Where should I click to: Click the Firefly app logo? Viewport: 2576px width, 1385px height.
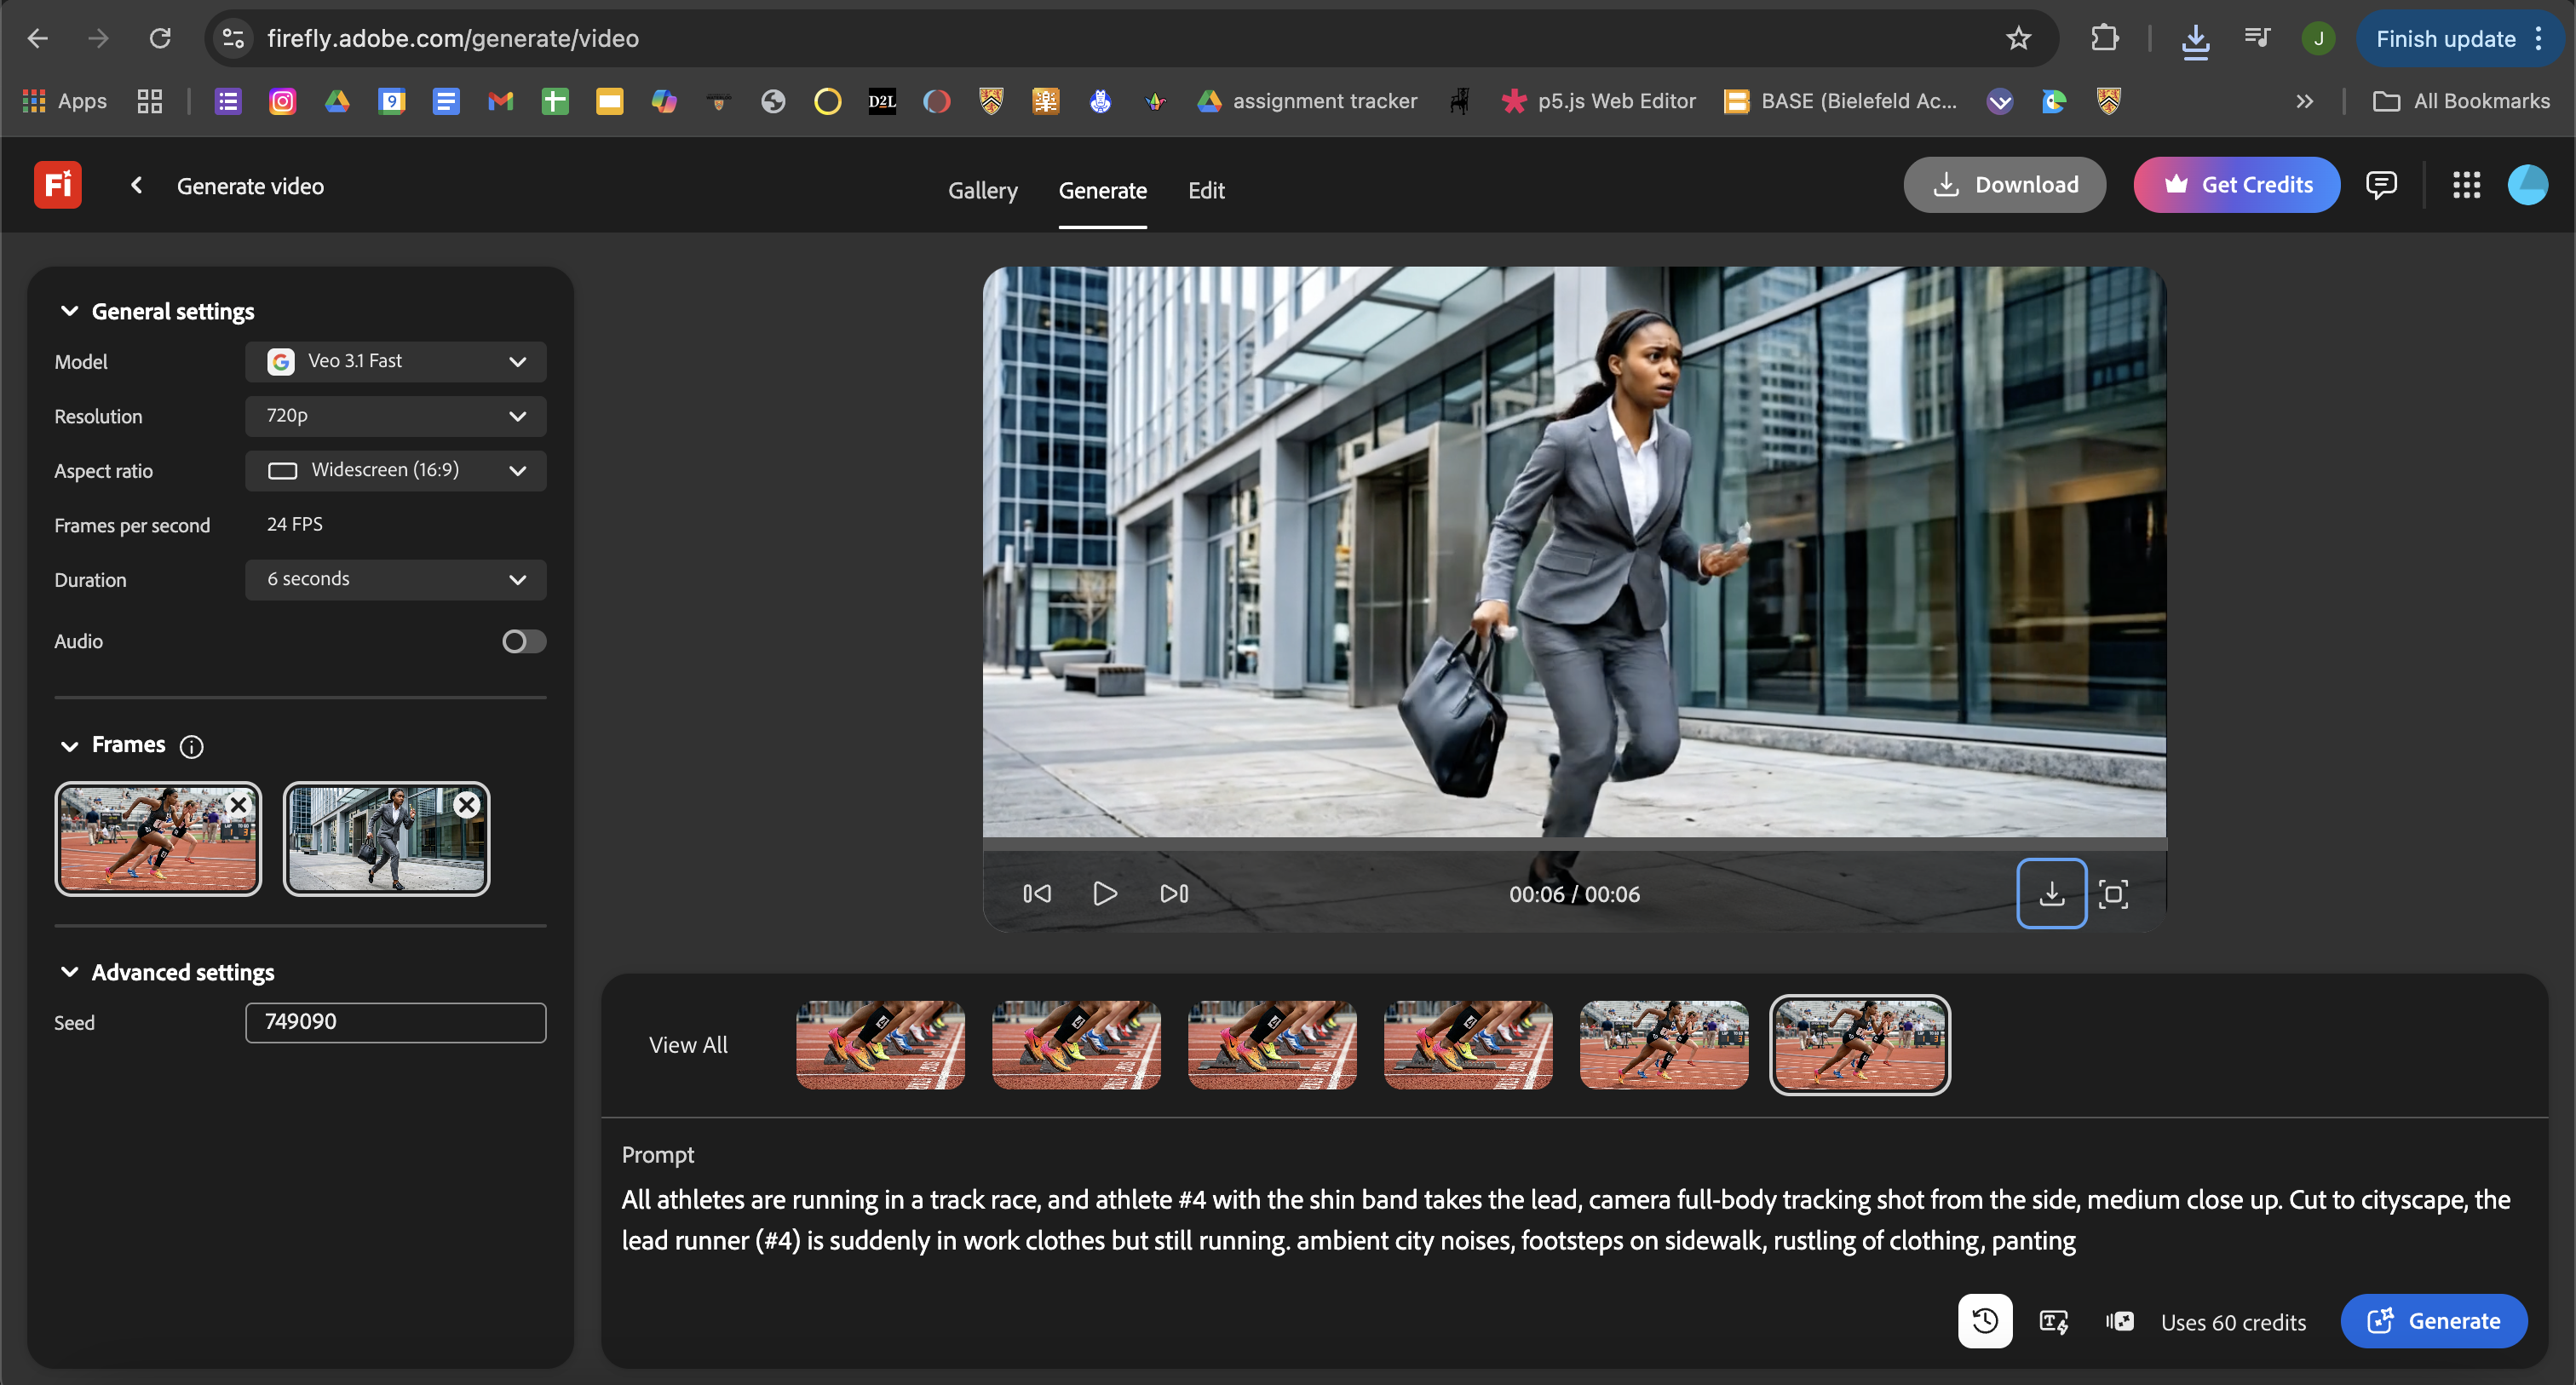click(57, 185)
